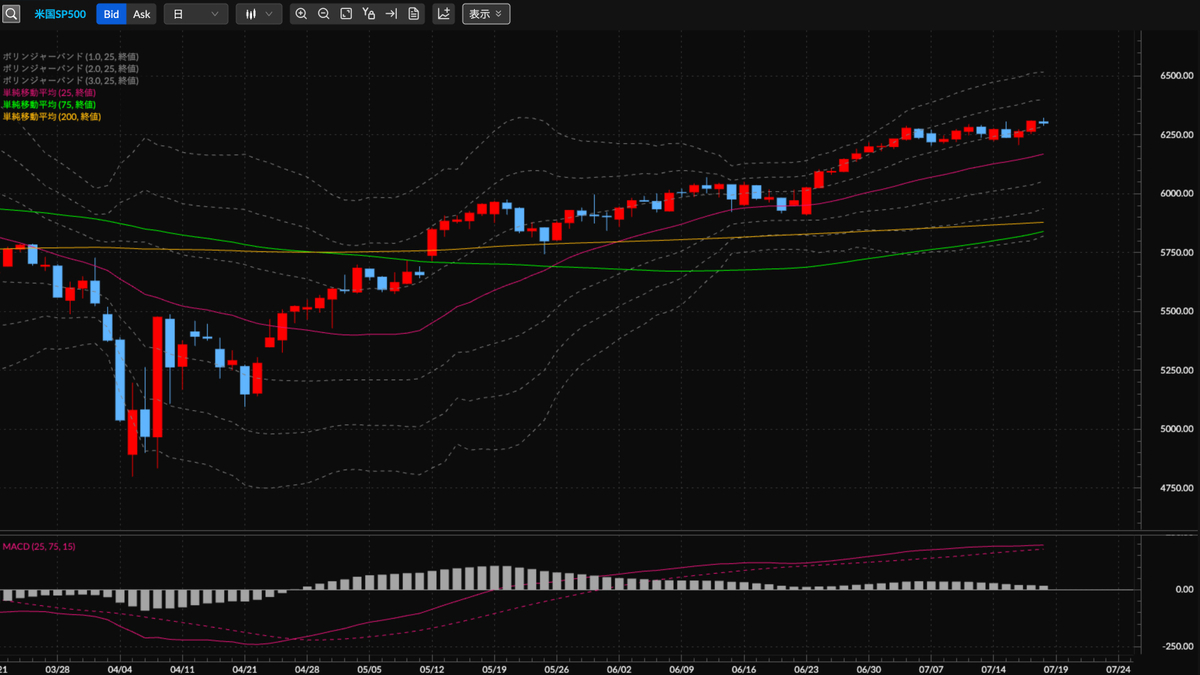Select the ボリンジャーバンド (3.0, 25, 終値) legend
This screenshot has height=675, width=1200.
(70, 80)
